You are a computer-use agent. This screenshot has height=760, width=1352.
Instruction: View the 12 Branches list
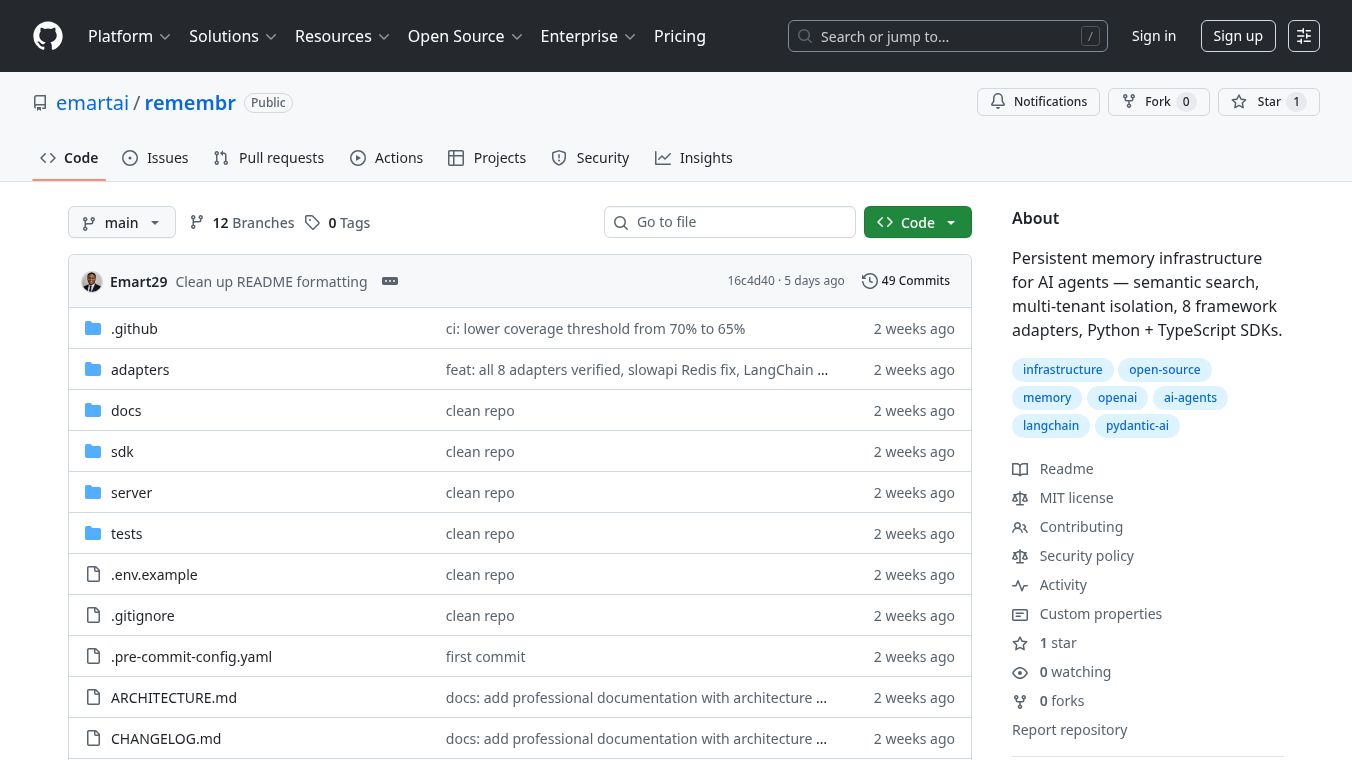pyautogui.click(x=242, y=222)
